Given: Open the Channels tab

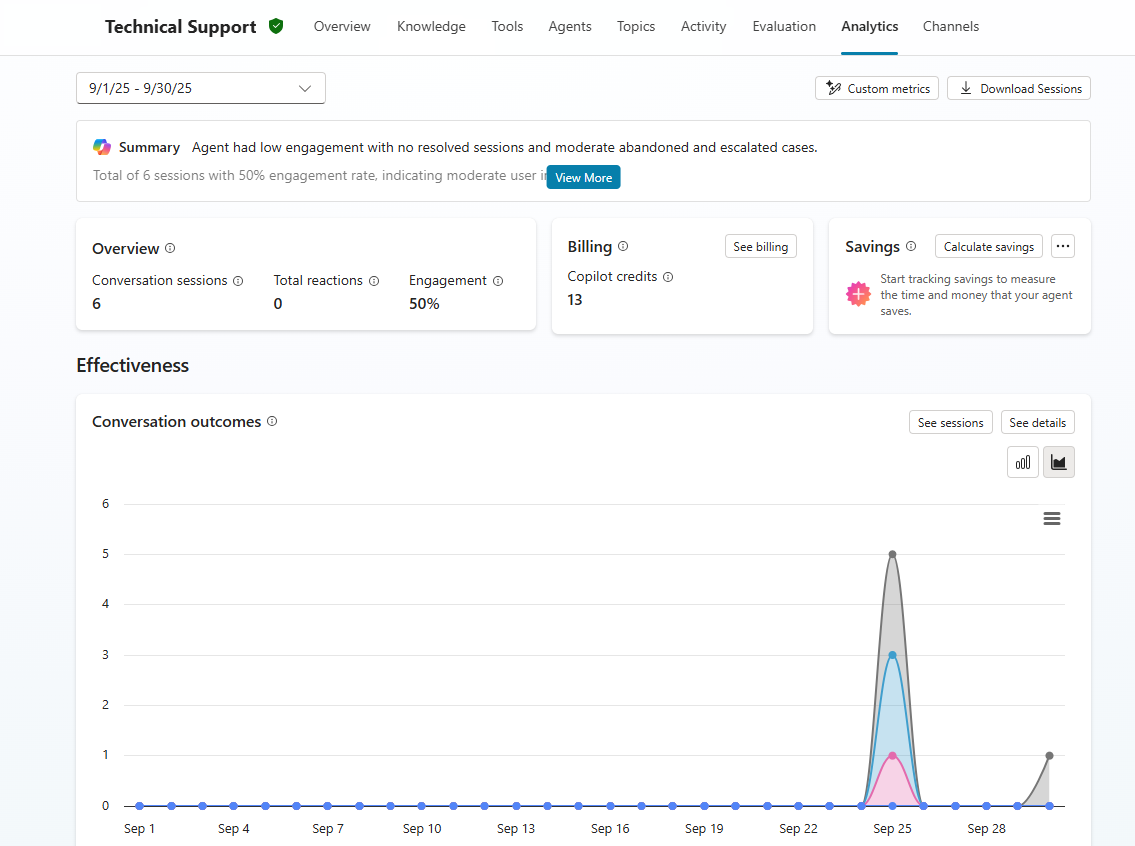Looking at the screenshot, I should 950,27.
